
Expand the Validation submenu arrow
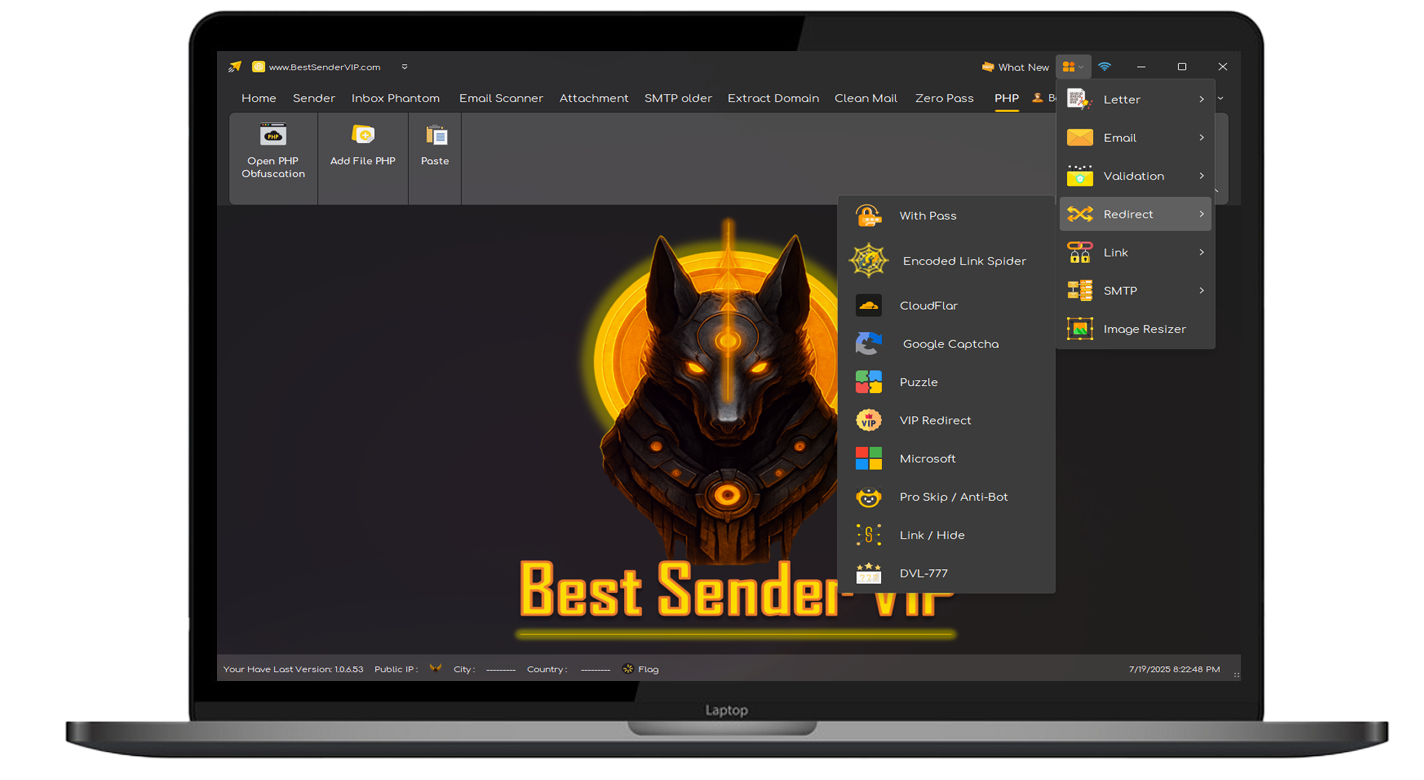click(x=1201, y=176)
